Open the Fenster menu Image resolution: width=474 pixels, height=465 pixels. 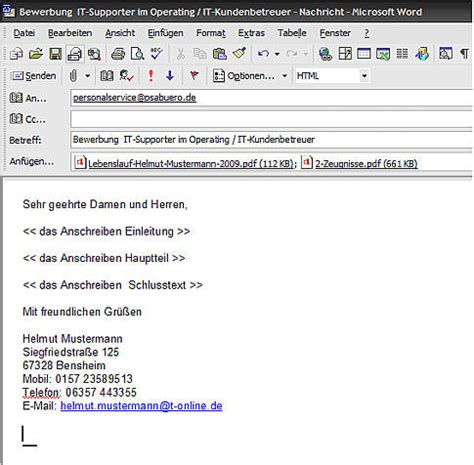pyautogui.click(x=335, y=33)
